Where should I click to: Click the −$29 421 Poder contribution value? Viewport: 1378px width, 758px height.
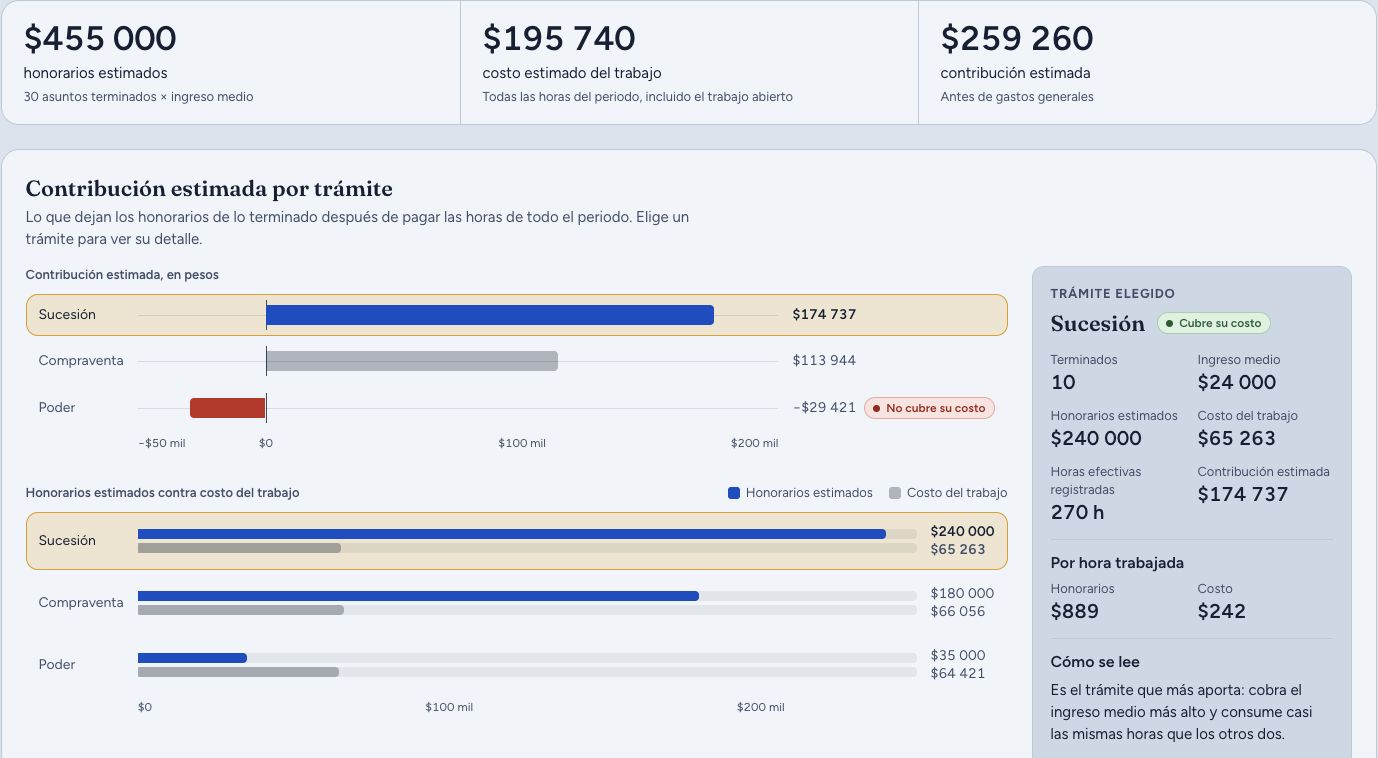[x=824, y=408]
